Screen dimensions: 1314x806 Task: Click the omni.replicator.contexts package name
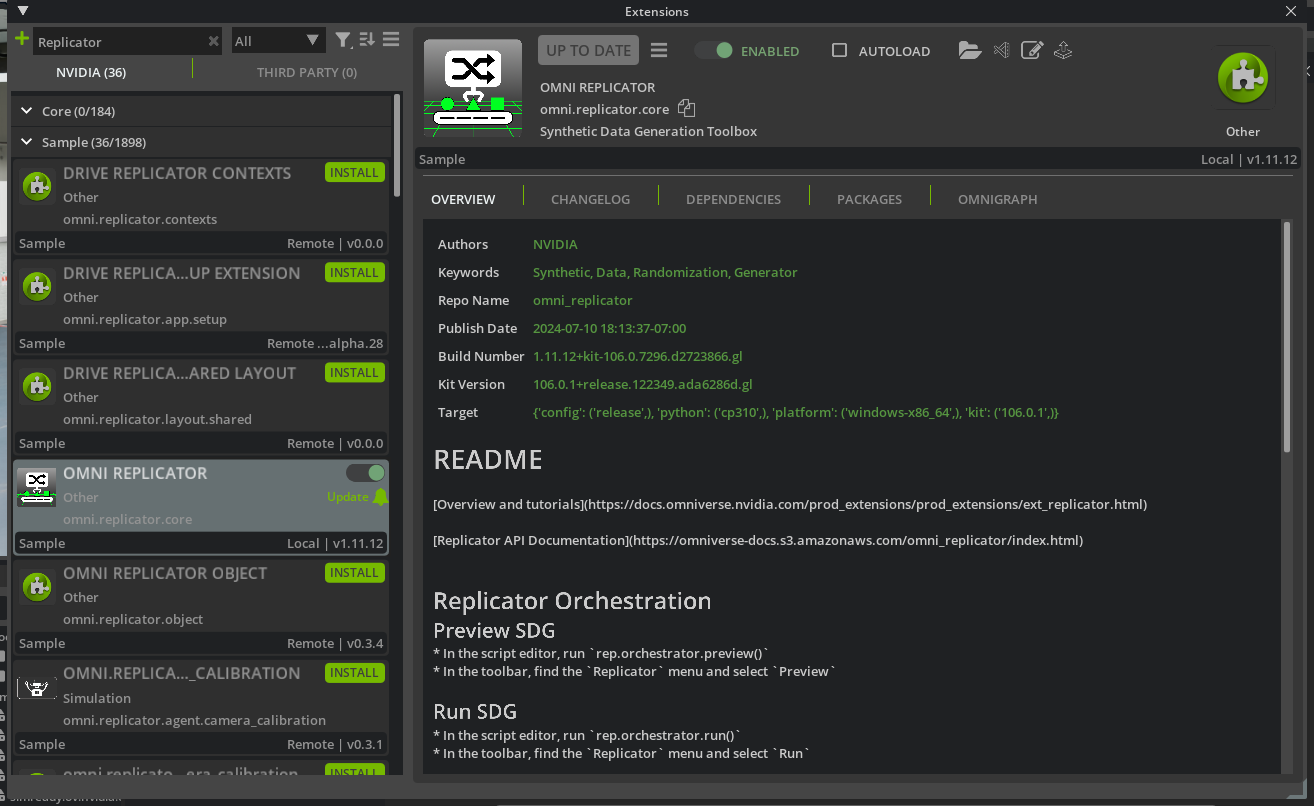click(140, 219)
